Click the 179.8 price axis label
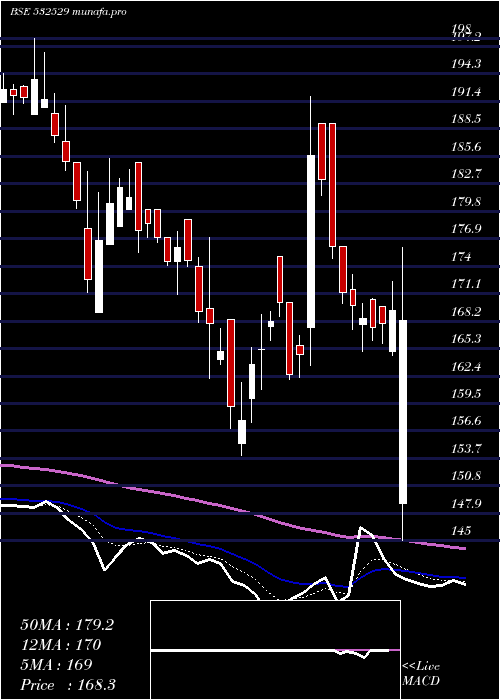Screen dimensions: 500x700 click(x=466, y=202)
